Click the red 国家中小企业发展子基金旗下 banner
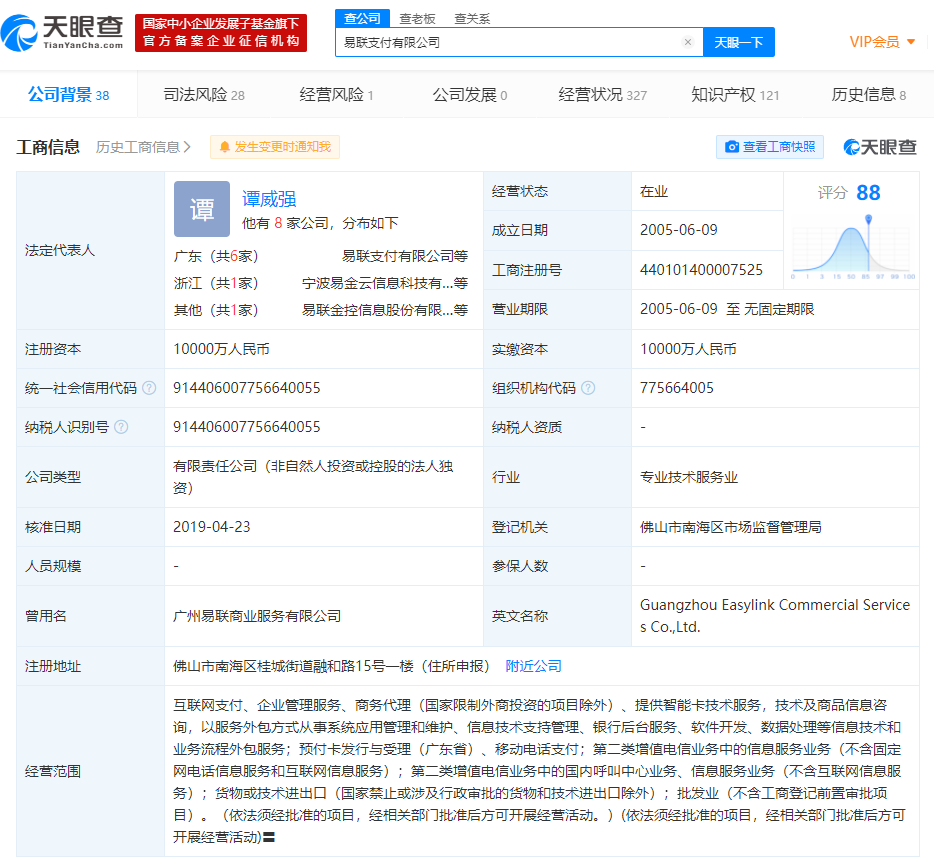 click(221, 33)
